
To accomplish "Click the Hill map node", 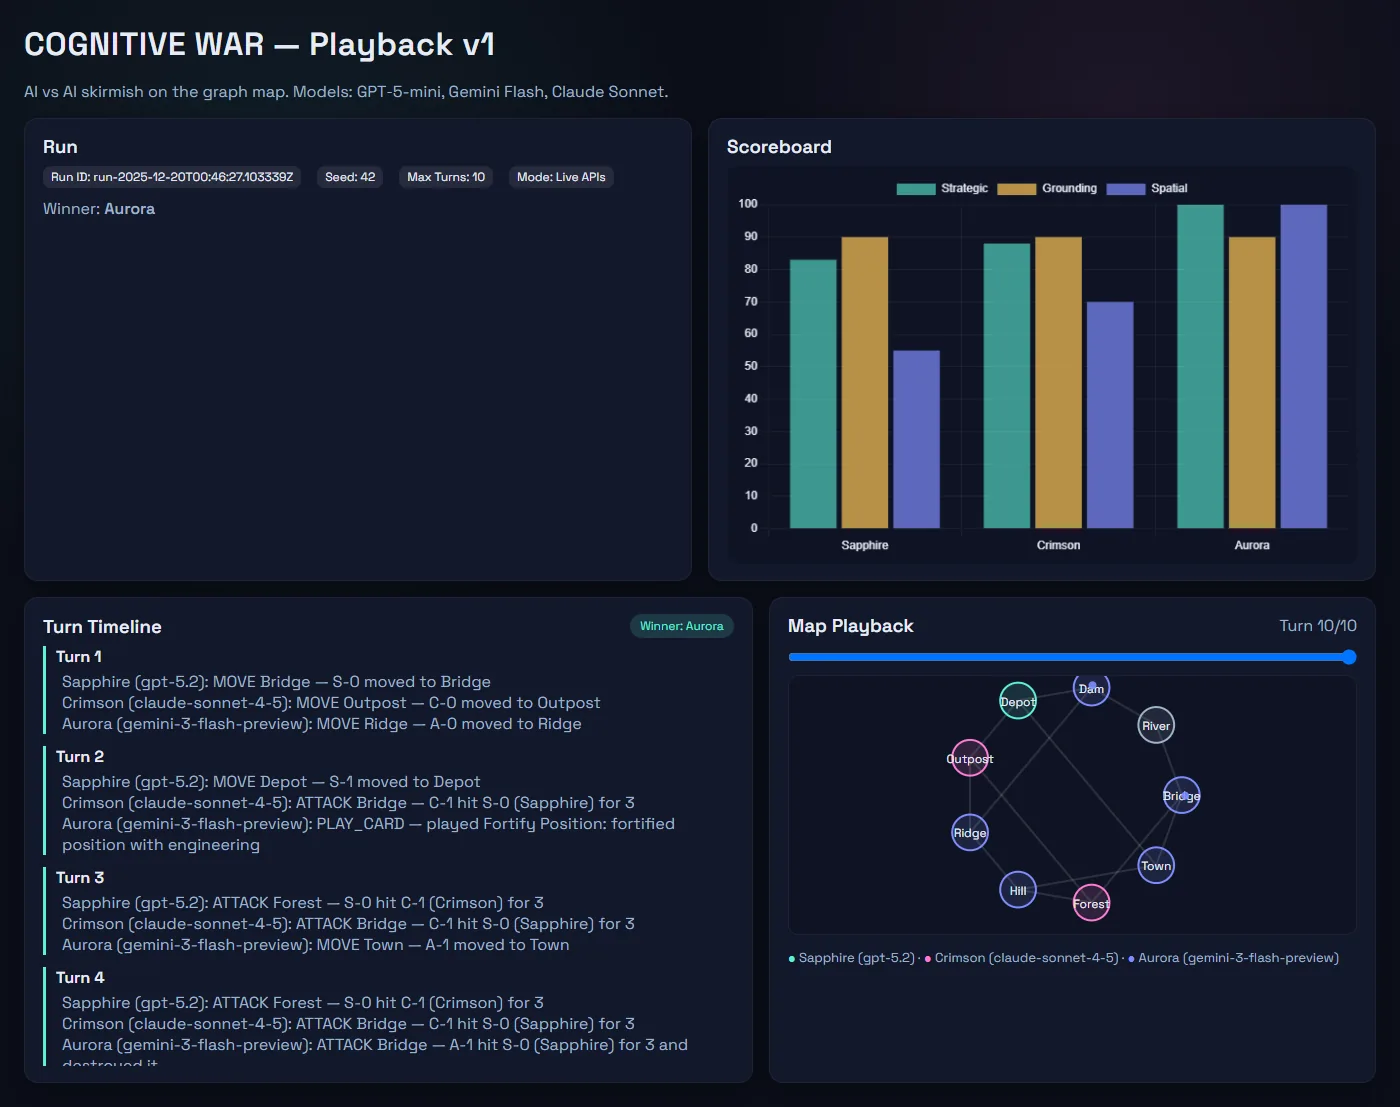I will [x=1018, y=890].
